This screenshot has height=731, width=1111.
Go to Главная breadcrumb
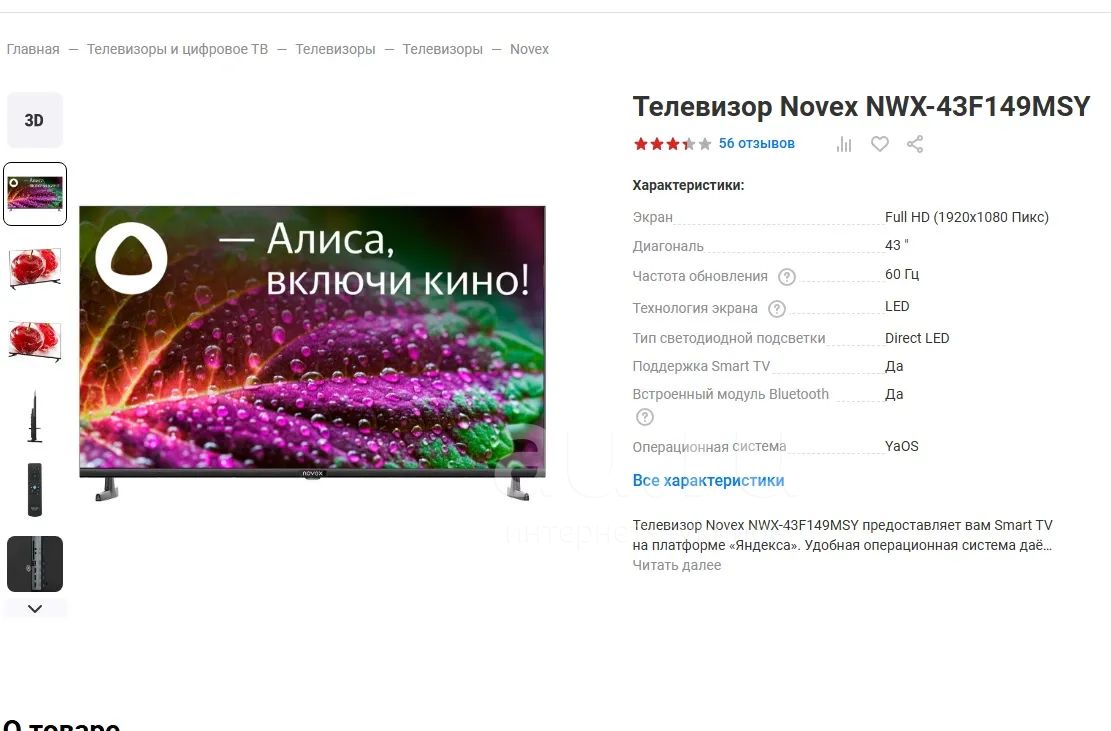pos(33,49)
